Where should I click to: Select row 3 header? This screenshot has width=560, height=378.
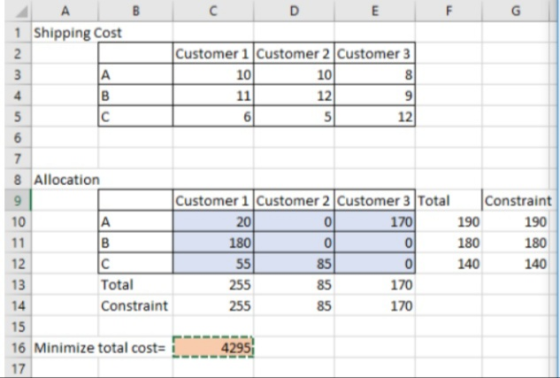coord(18,75)
